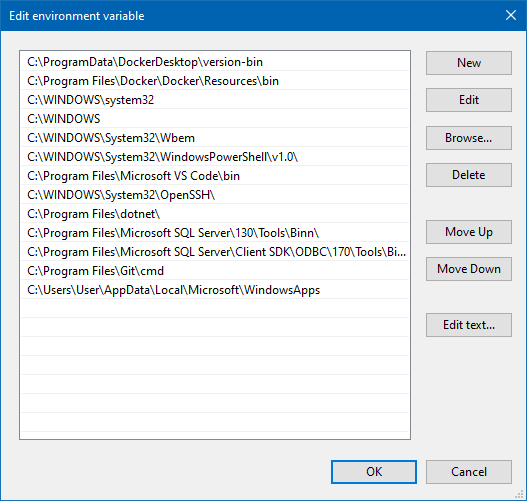The image size is (527, 501).
Task: Click the Move Up button
Action: (x=469, y=232)
